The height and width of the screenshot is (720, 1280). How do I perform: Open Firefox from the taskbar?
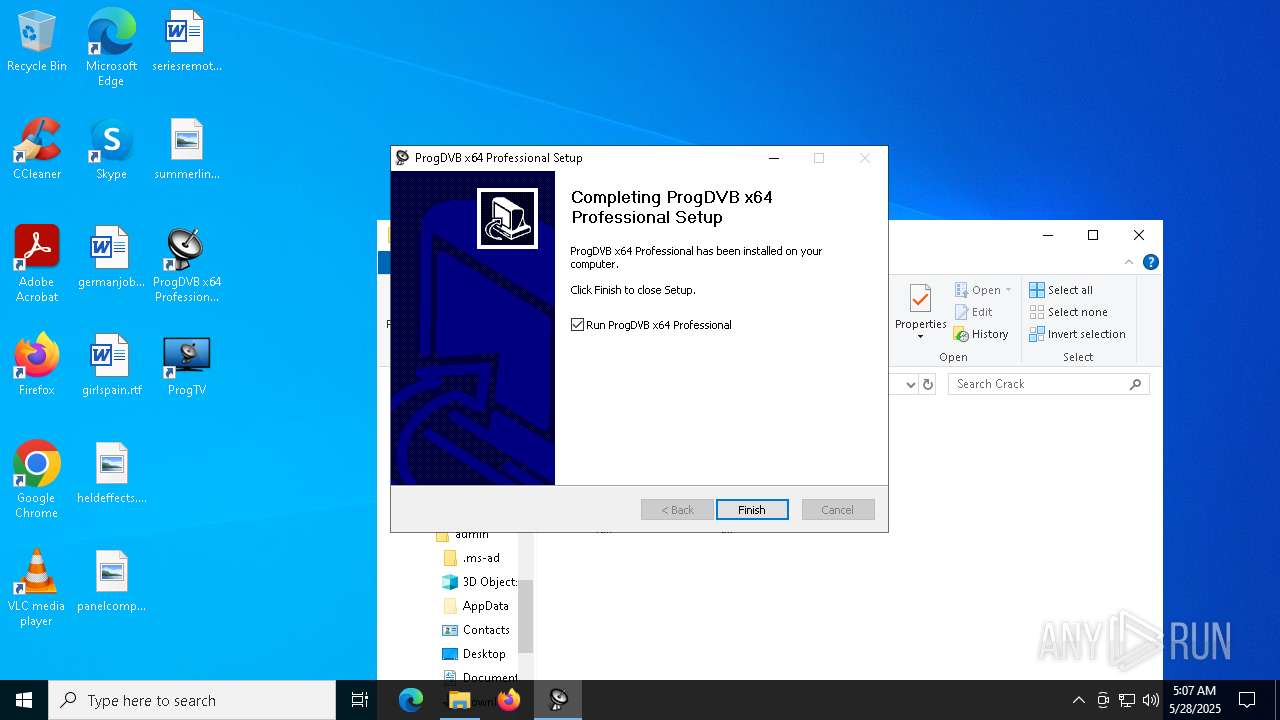tap(509, 700)
